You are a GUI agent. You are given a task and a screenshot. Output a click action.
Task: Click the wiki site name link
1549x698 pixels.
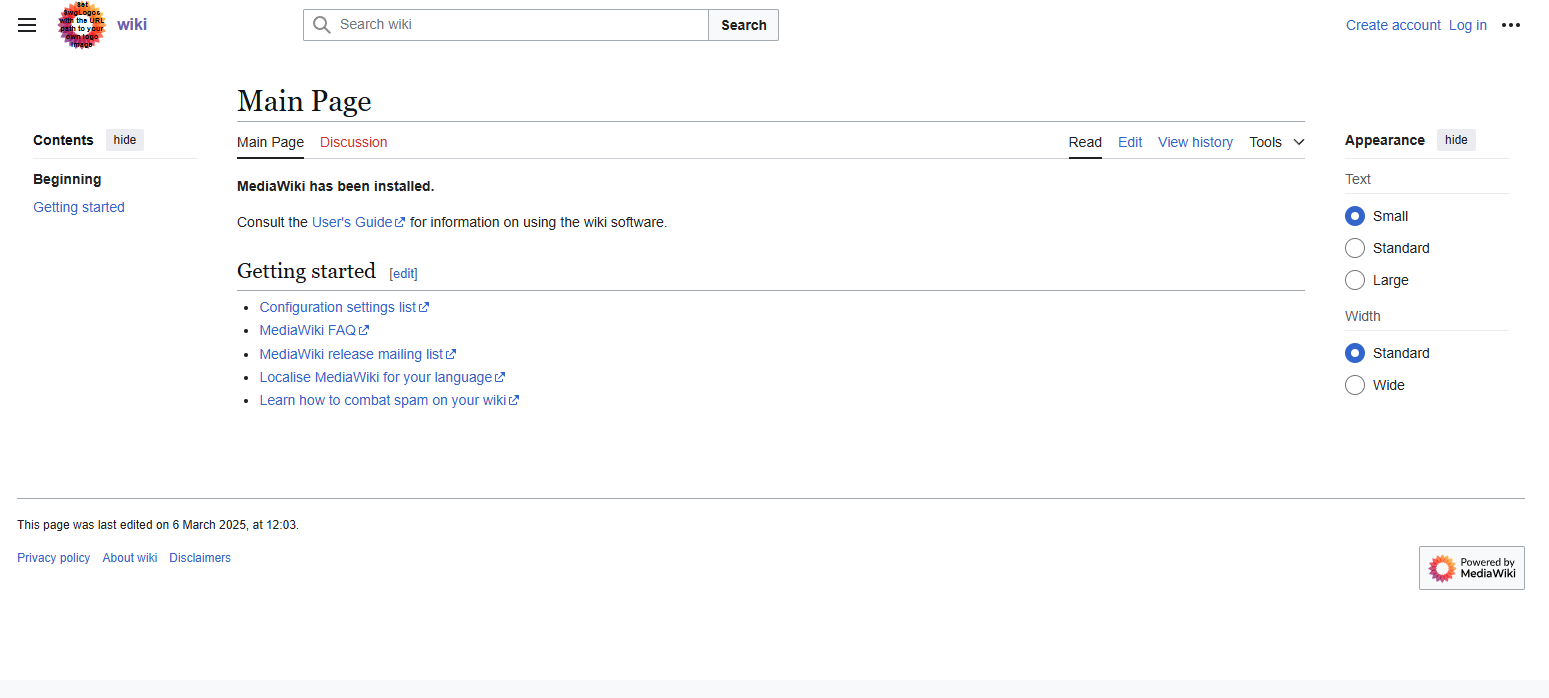click(x=132, y=24)
